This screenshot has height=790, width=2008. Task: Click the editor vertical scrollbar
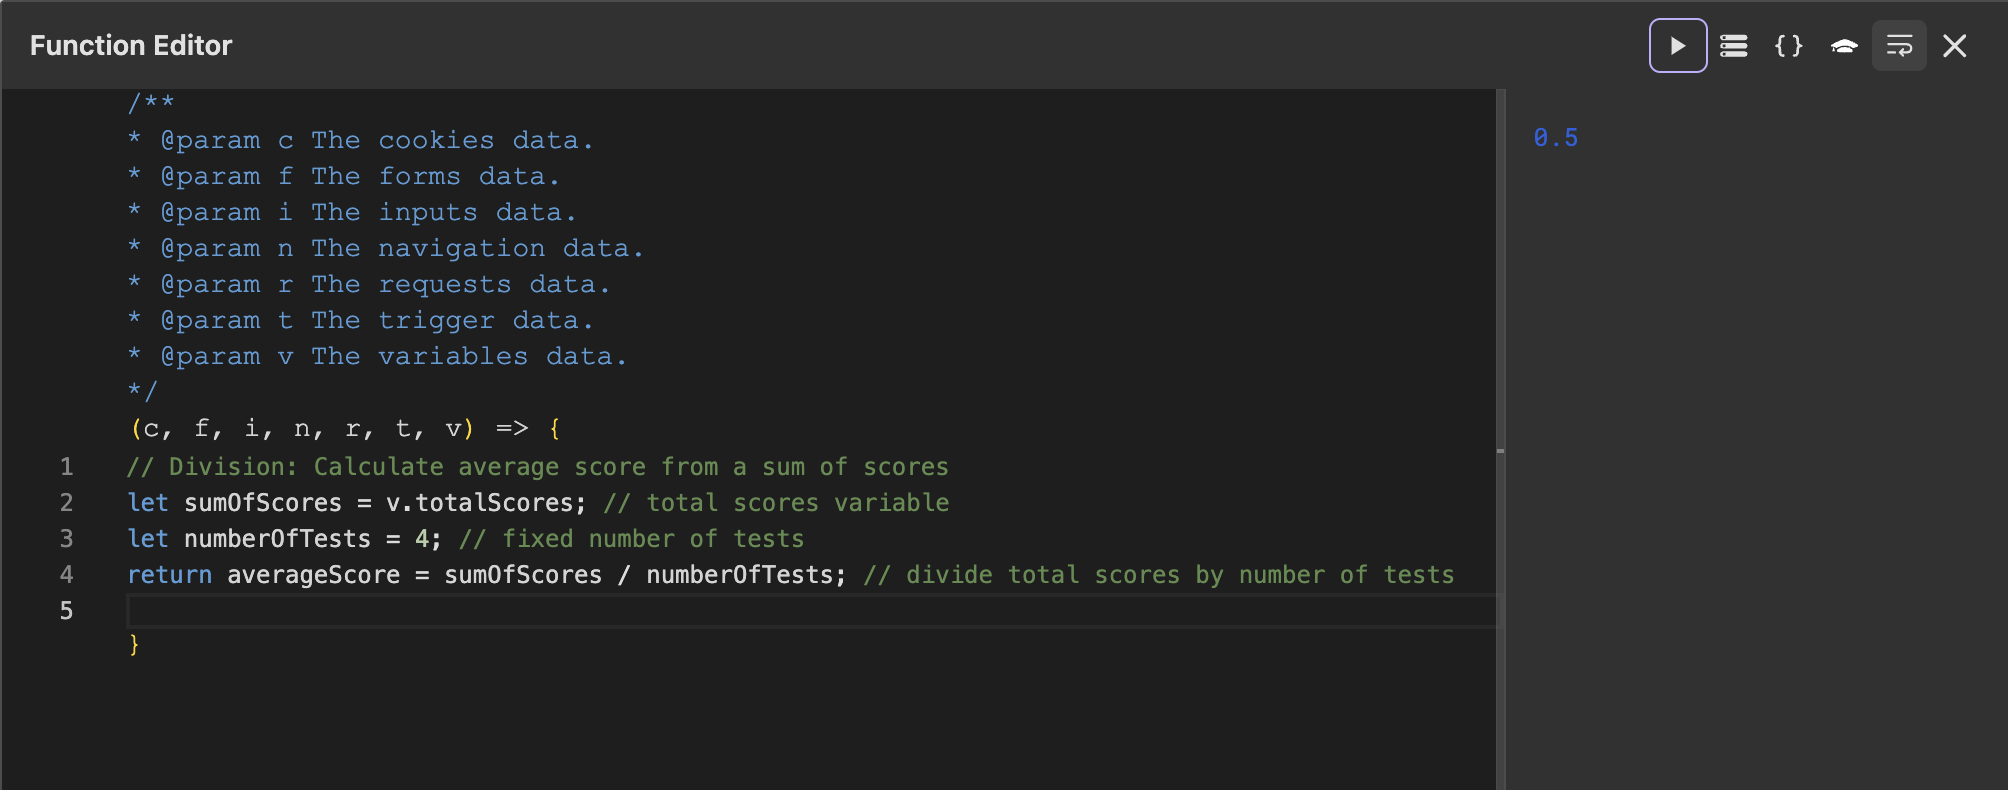coord(1501,440)
